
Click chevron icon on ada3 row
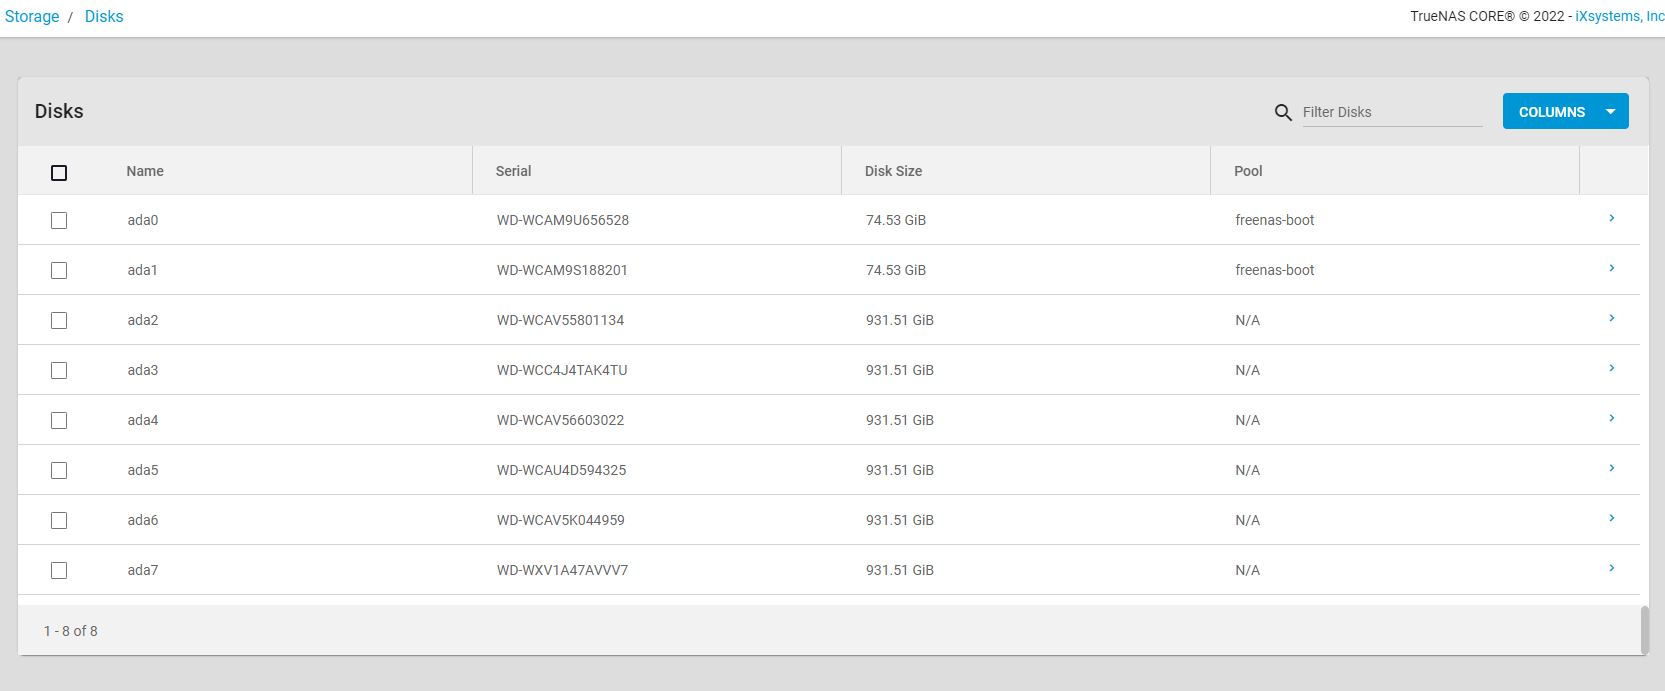point(1611,368)
